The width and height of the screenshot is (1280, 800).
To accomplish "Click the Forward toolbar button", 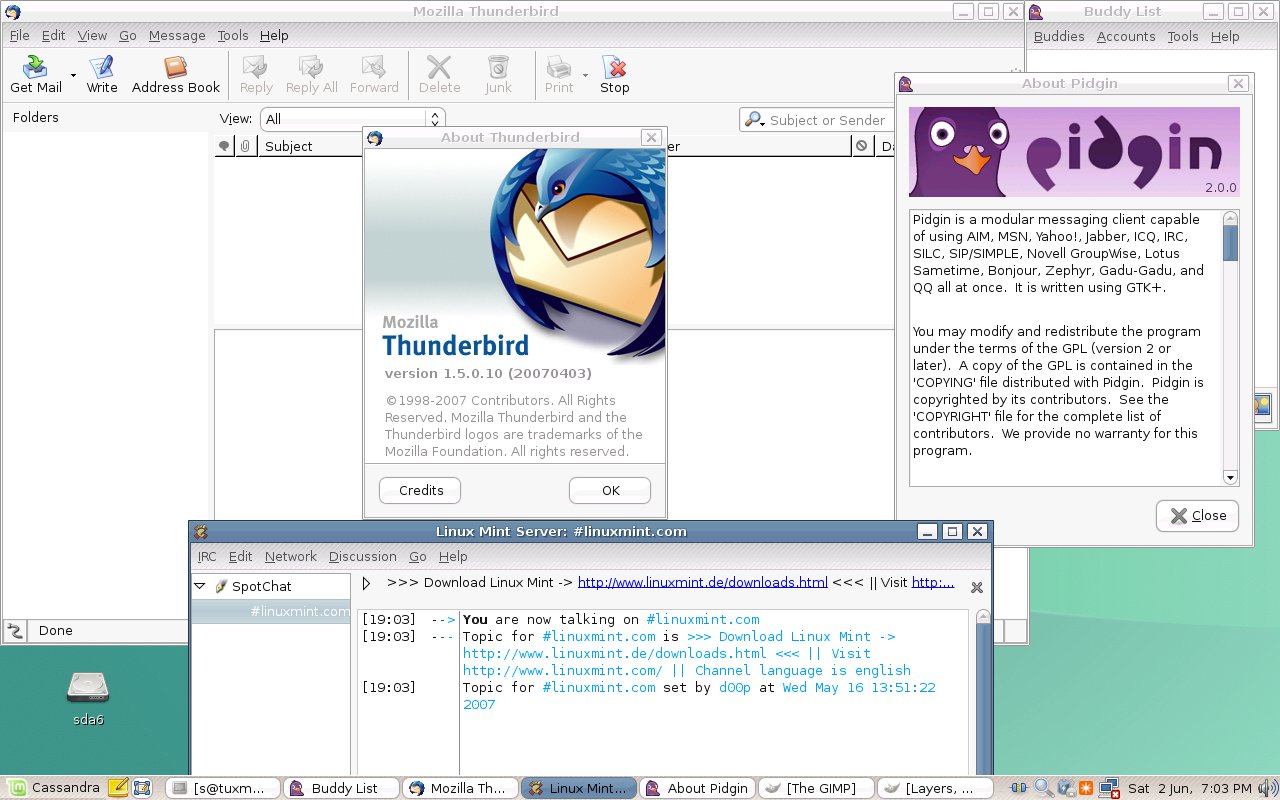I will (374, 75).
